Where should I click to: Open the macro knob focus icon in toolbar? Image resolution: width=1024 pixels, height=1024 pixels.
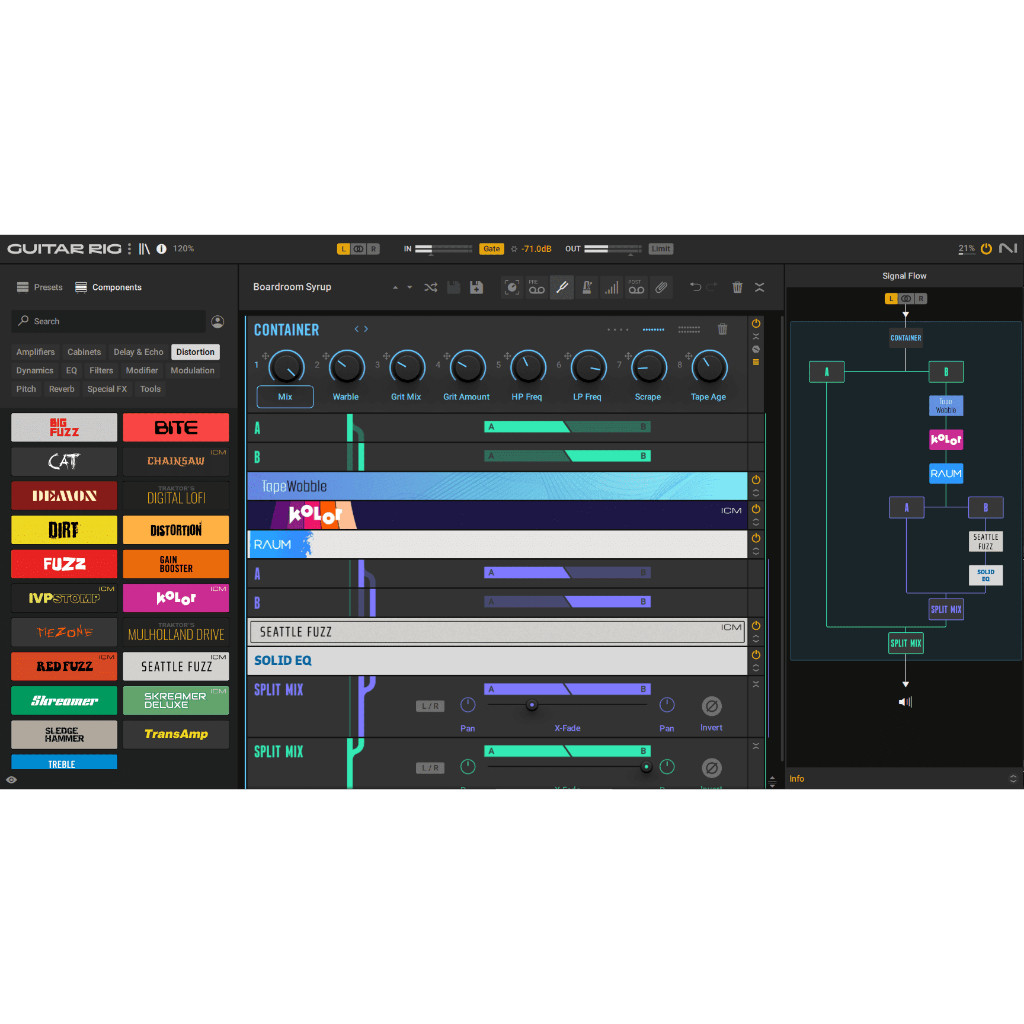point(512,287)
